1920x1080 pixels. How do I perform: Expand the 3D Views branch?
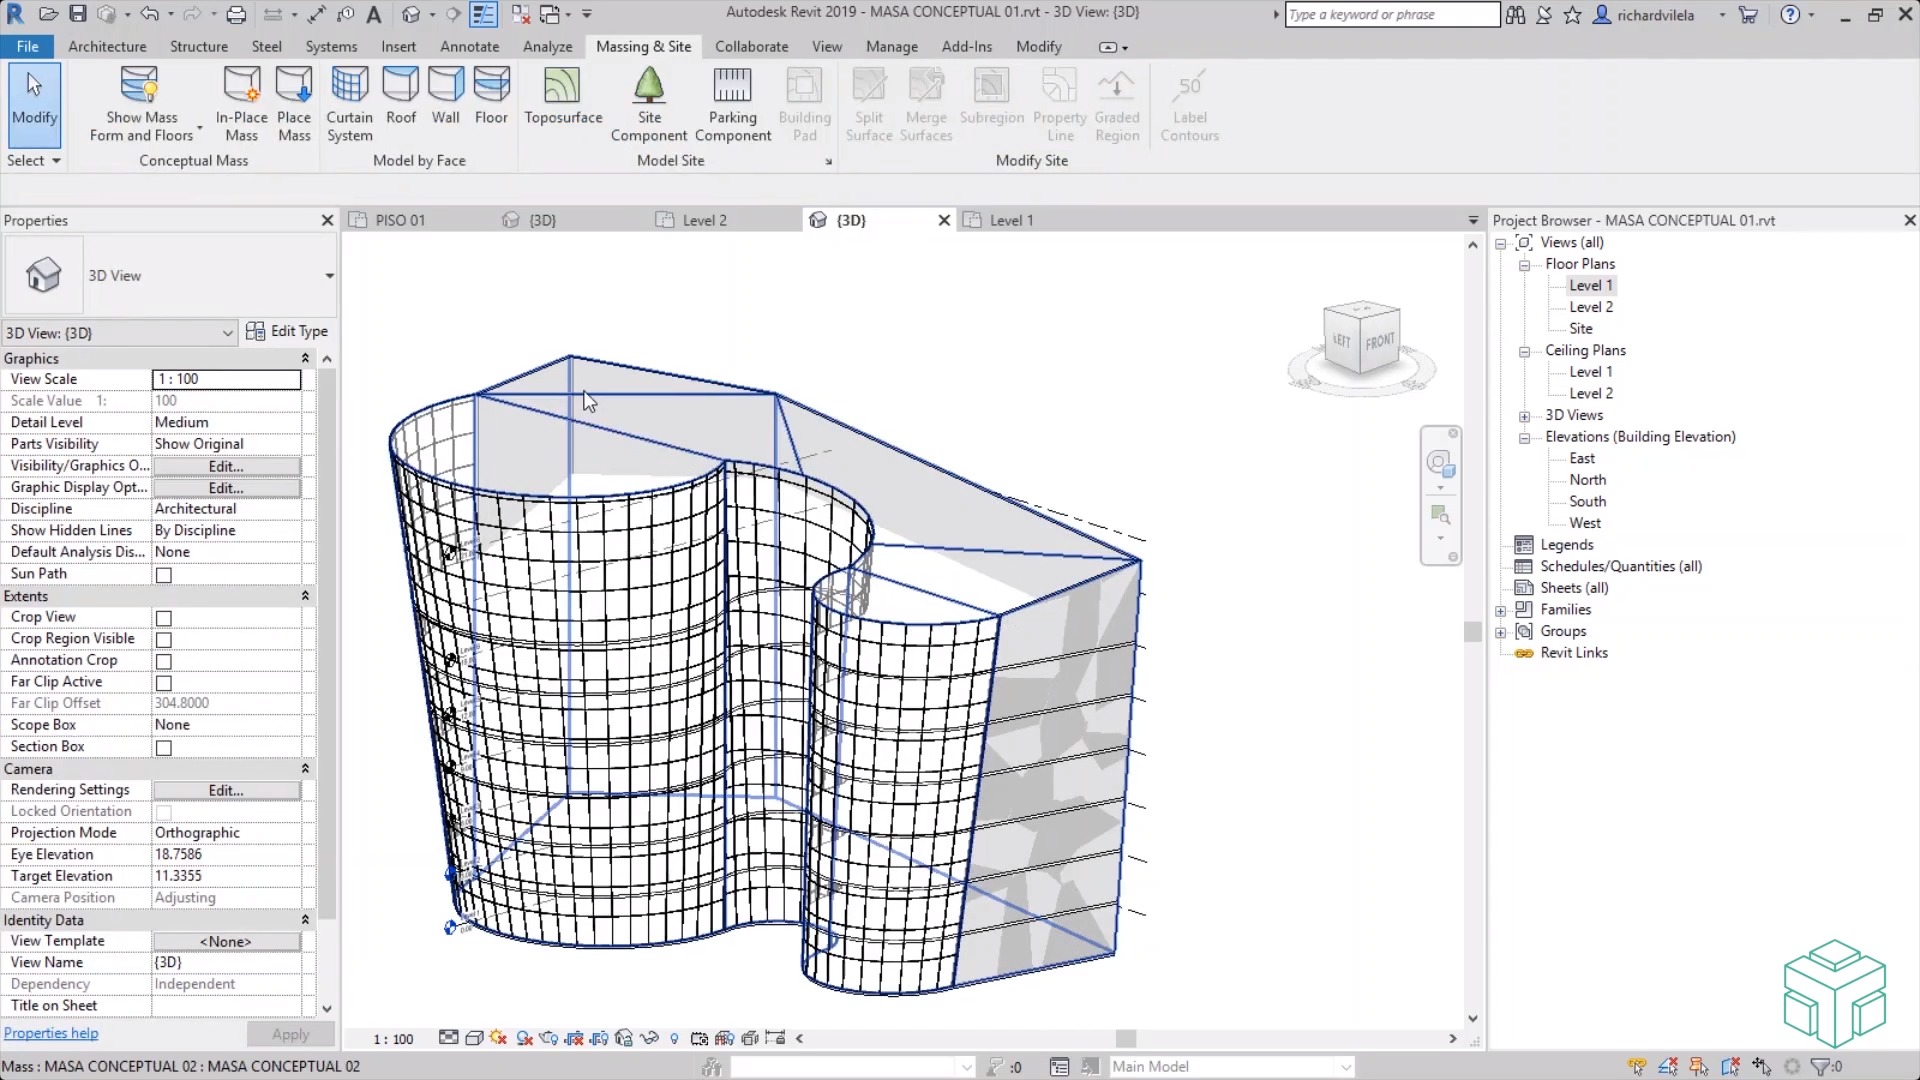(1525, 415)
